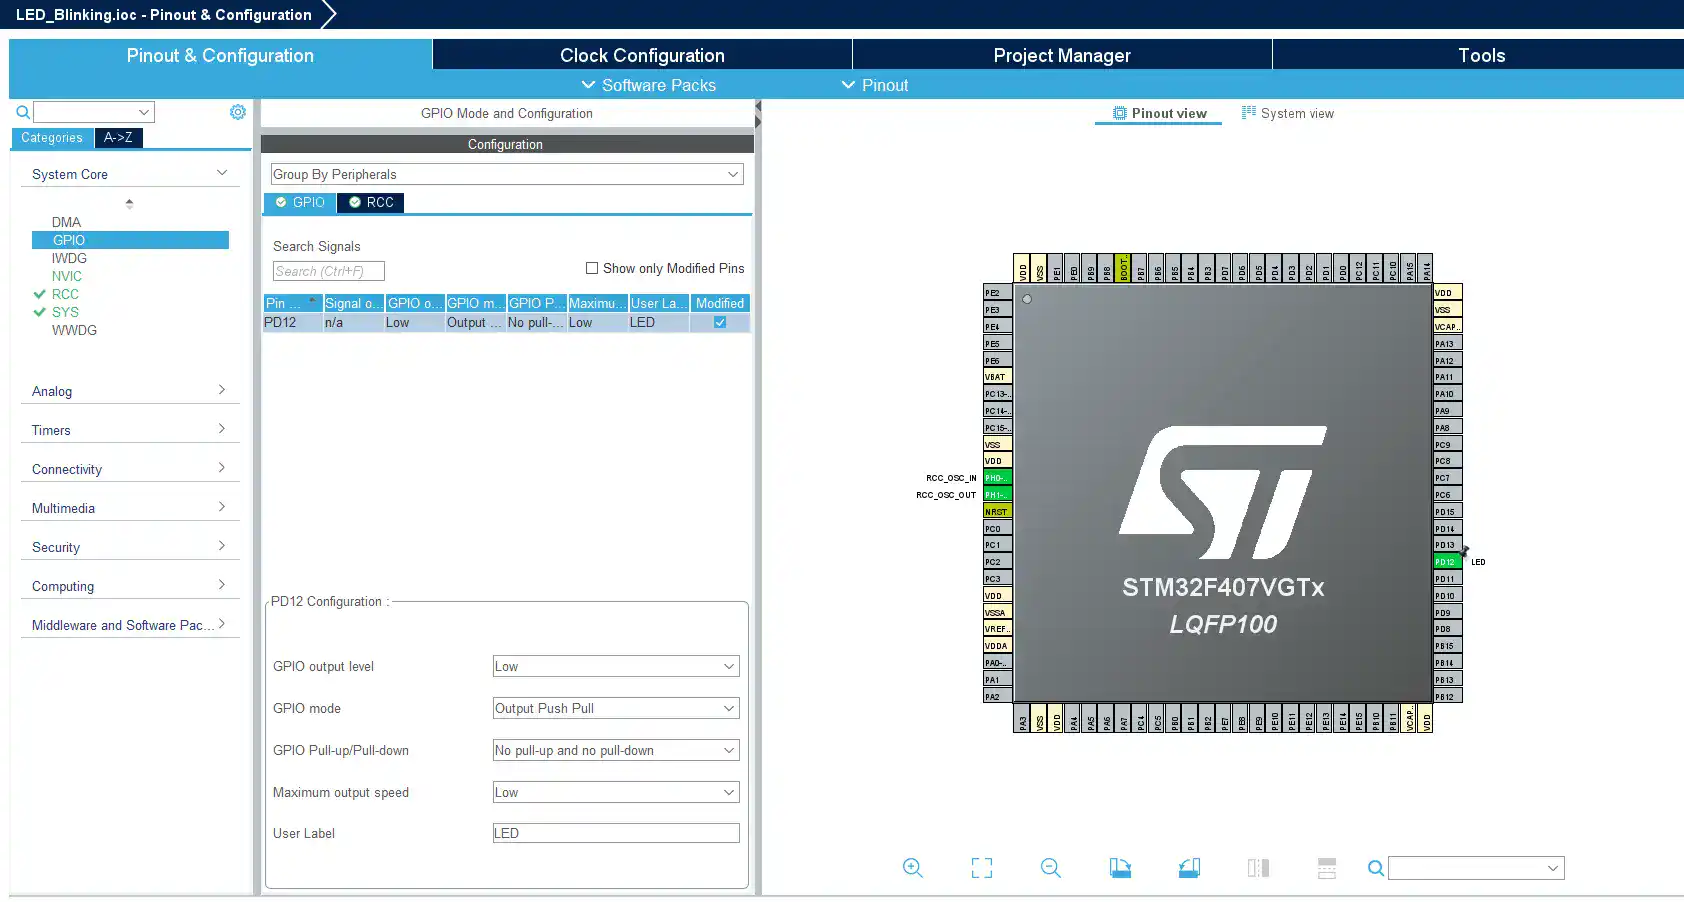Select the GPIO configuration tab
1684x902 pixels.
coord(300,202)
